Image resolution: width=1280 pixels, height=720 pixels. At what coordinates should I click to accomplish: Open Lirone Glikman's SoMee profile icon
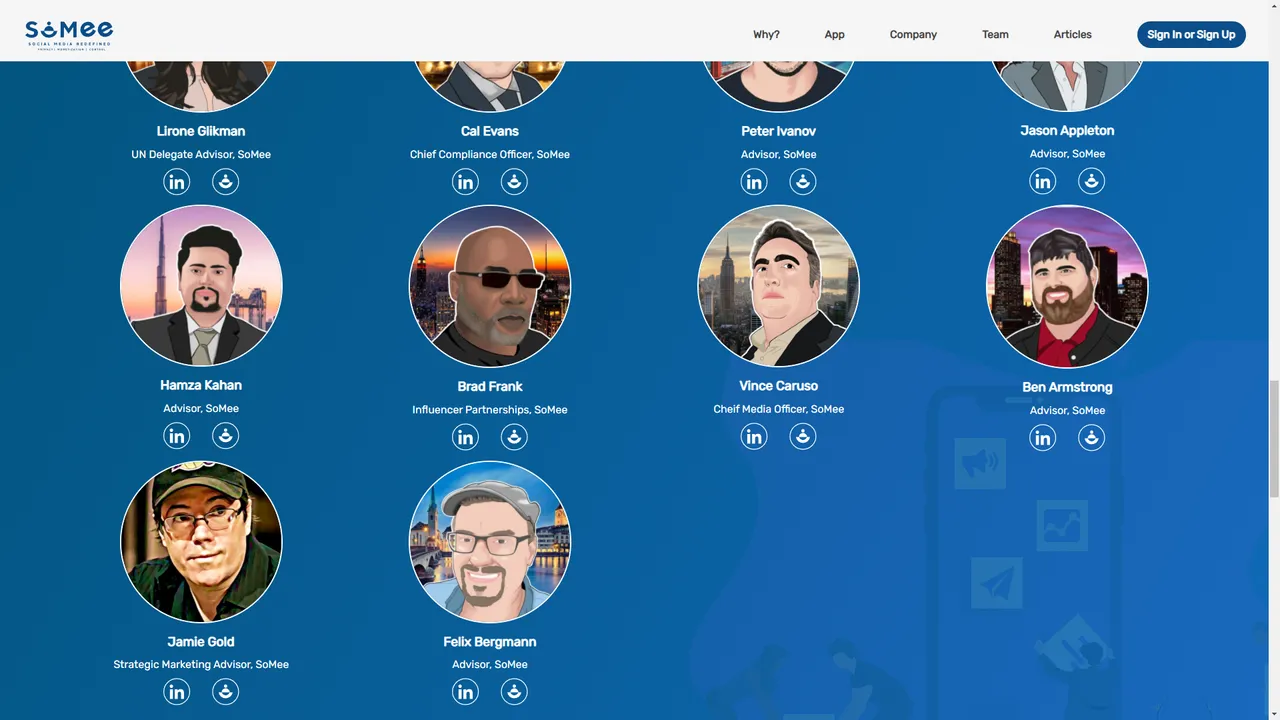click(226, 182)
